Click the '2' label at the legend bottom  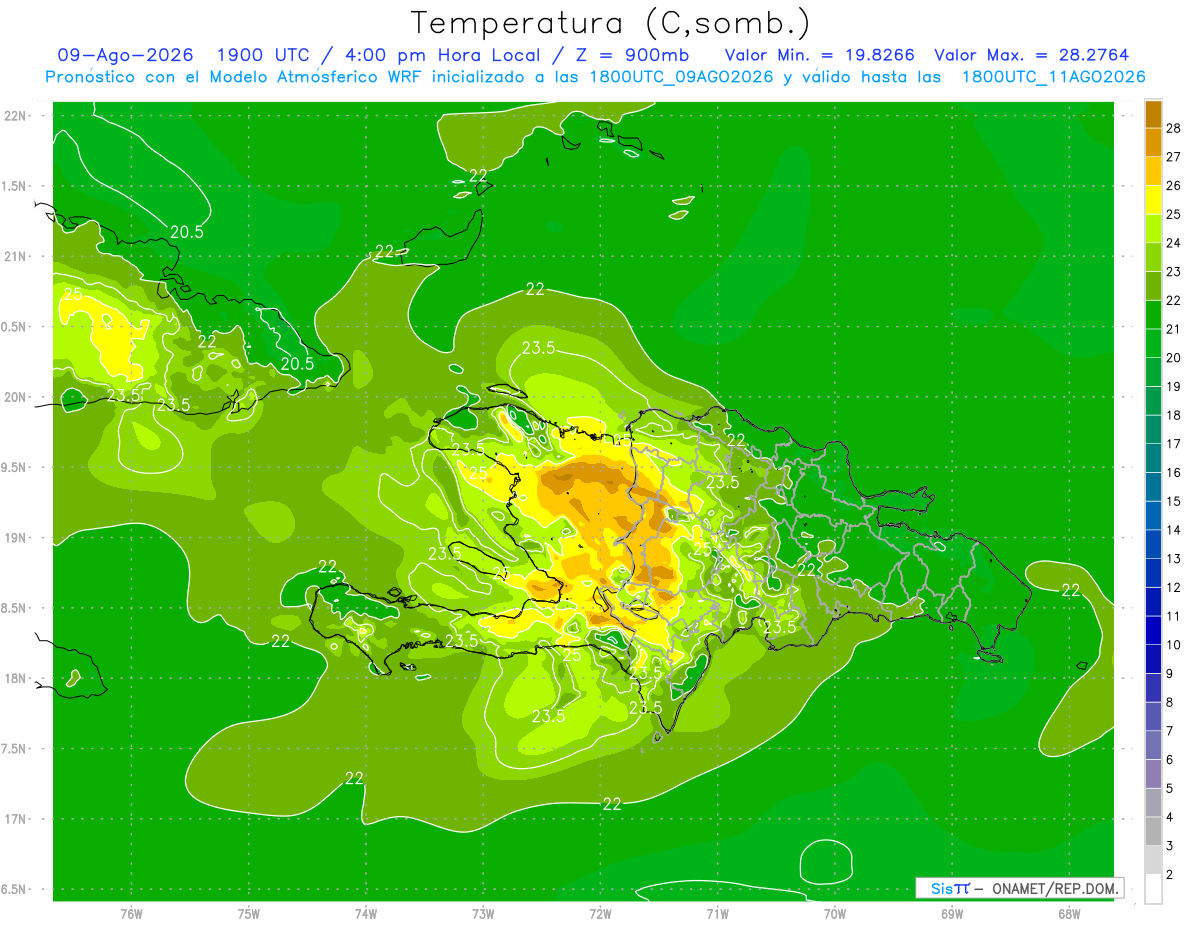(1171, 876)
